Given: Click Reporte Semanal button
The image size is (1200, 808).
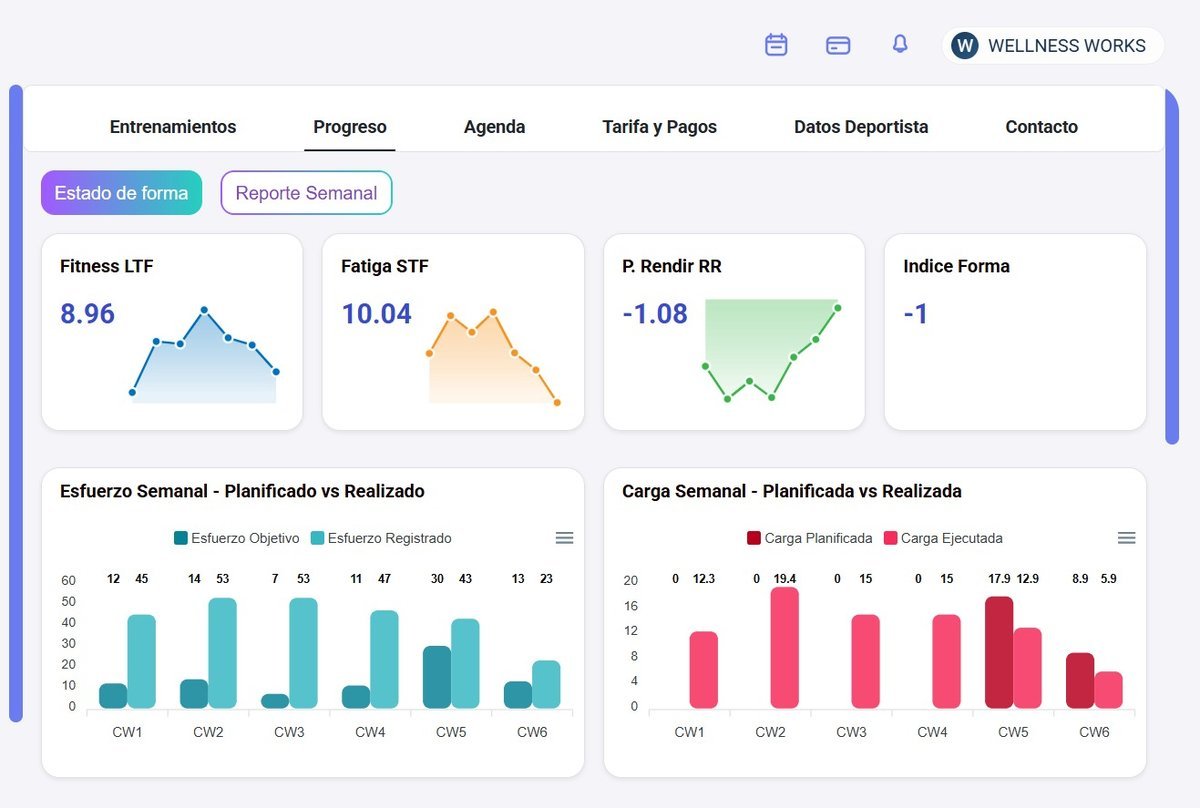Looking at the screenshot, I should [306, 193].
